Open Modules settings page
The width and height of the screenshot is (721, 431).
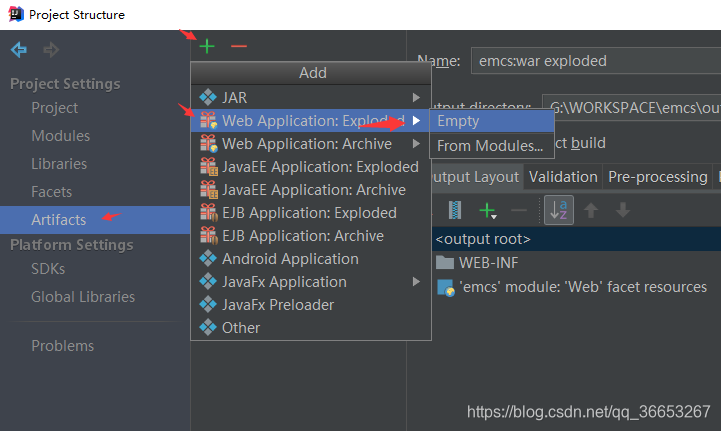(x=60, y=136)
